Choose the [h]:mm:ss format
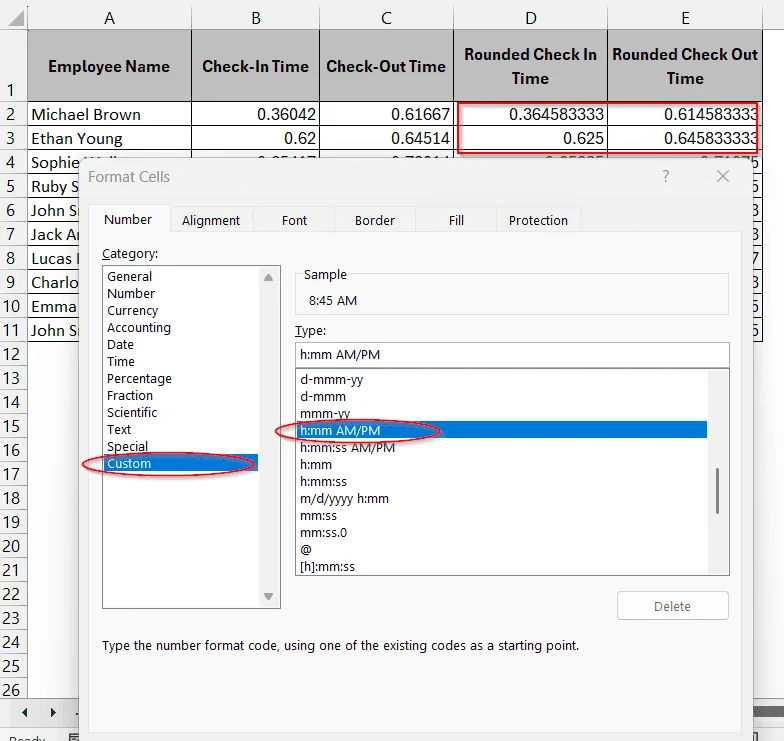784x741 pixels. pyautogui.click(x=328, y=566)
